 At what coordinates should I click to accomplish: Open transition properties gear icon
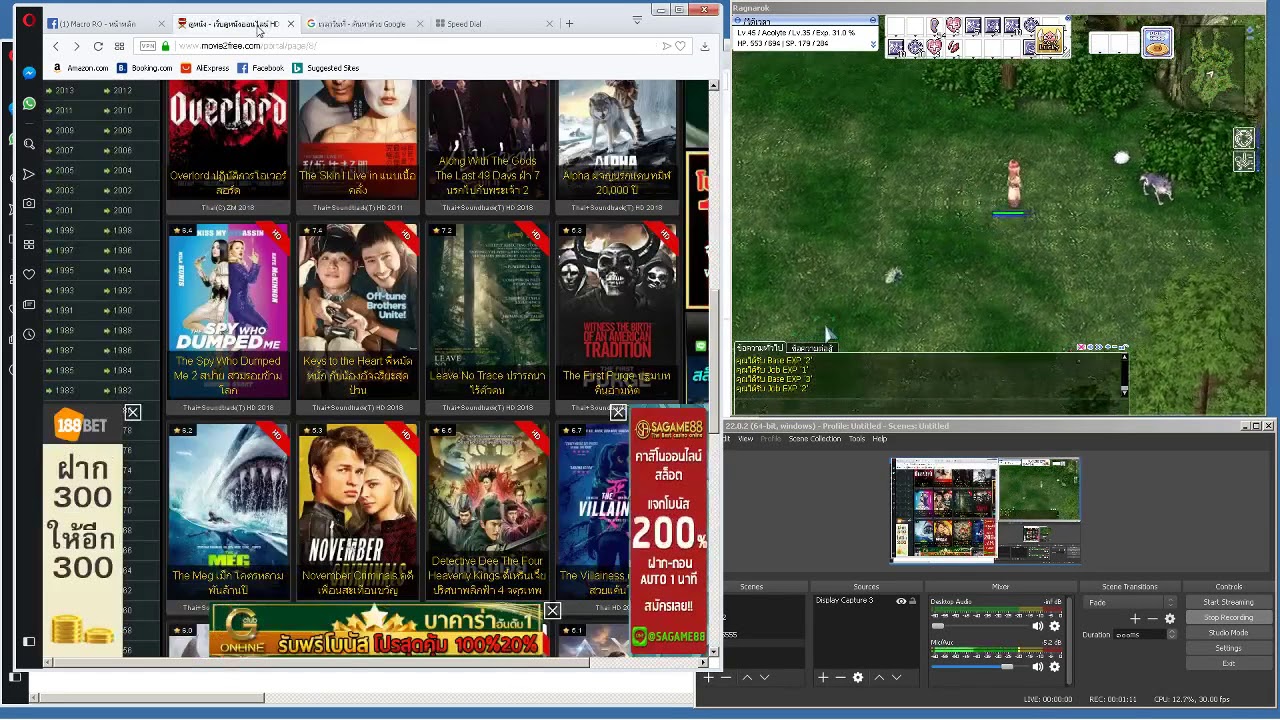(x=1170, y=619)
